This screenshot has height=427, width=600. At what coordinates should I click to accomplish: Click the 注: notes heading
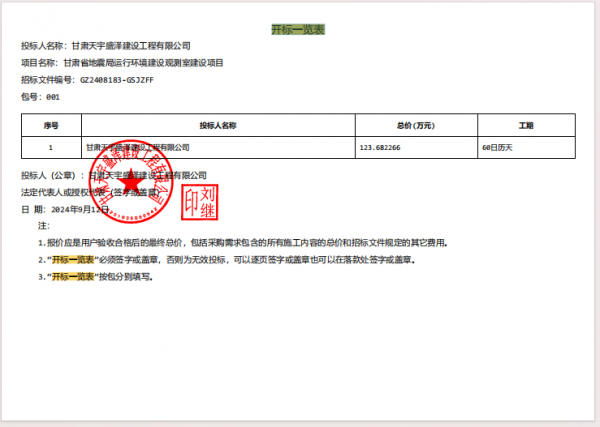[x=43, y=226]
